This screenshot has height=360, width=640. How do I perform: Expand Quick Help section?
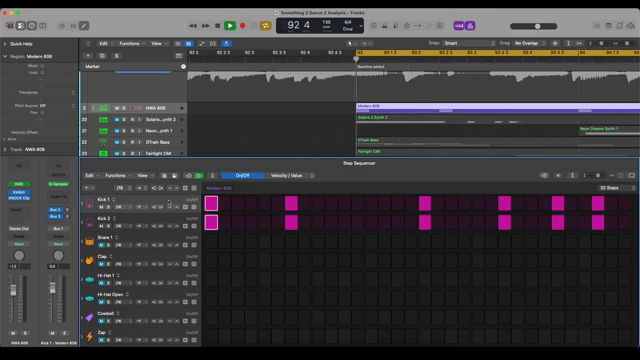[x=5, y=44]
